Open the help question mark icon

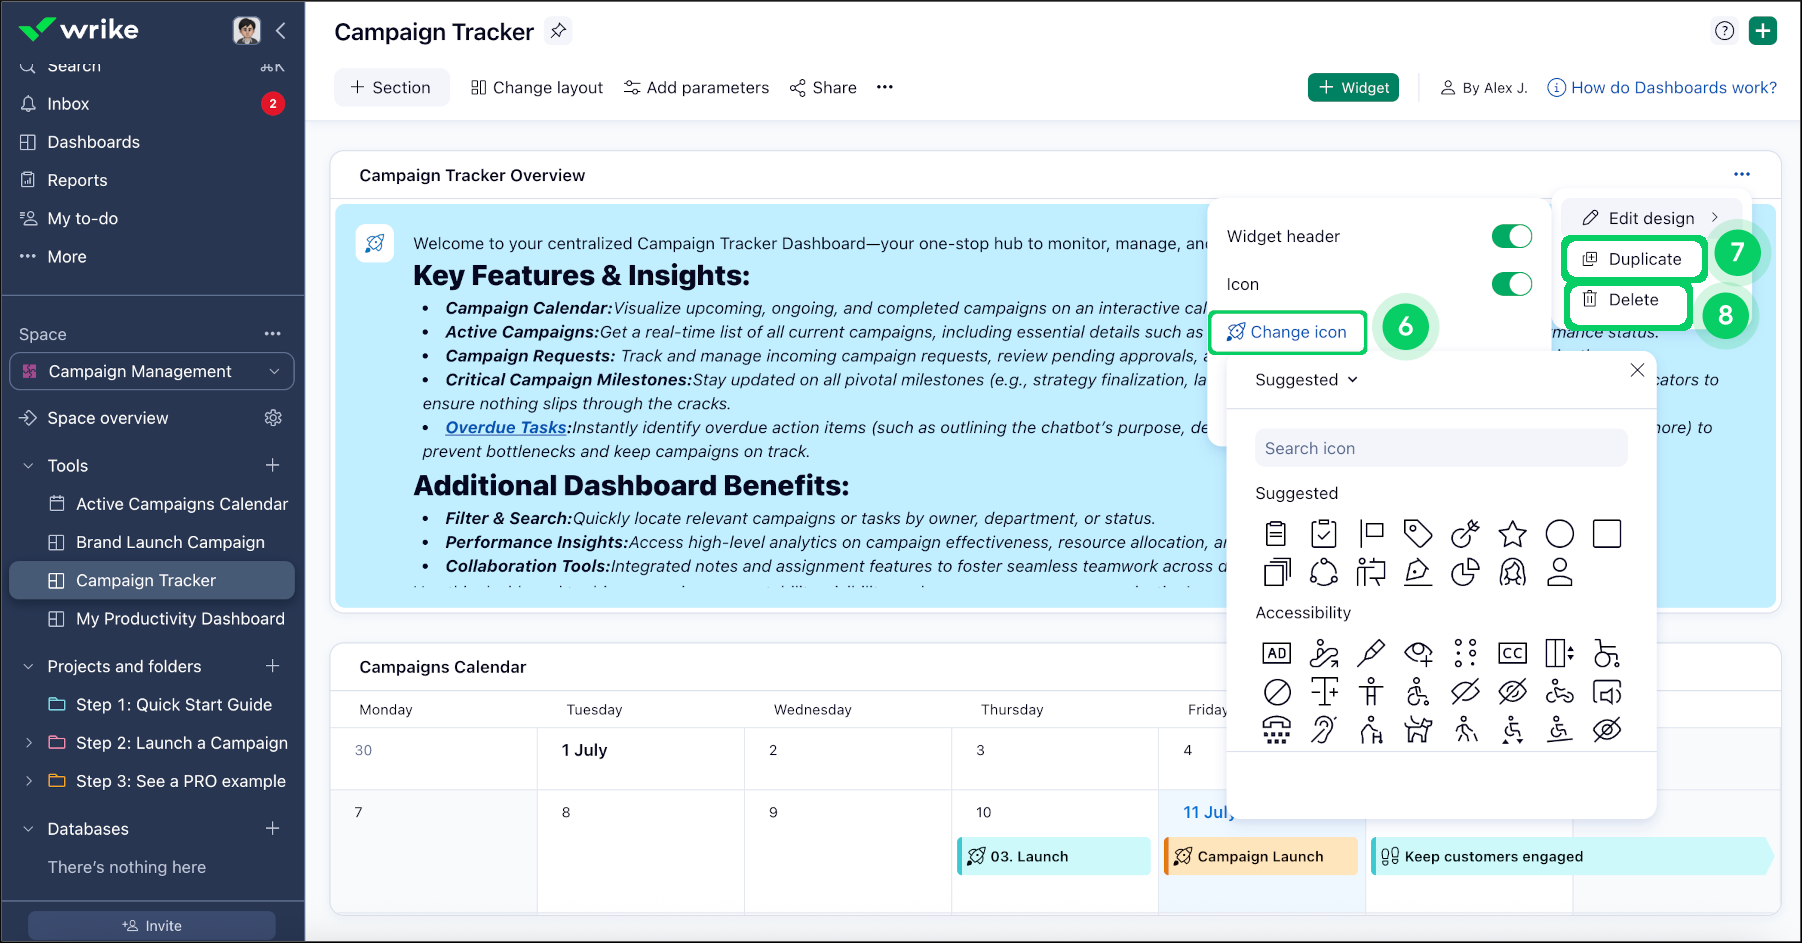(1724, 31)
